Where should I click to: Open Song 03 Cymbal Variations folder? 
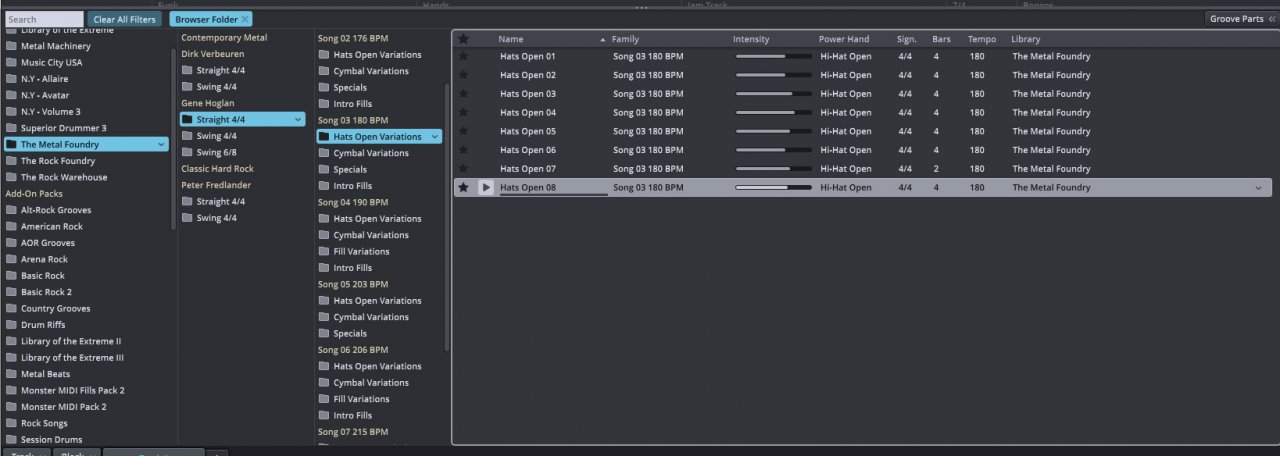[x=363, y=153]
